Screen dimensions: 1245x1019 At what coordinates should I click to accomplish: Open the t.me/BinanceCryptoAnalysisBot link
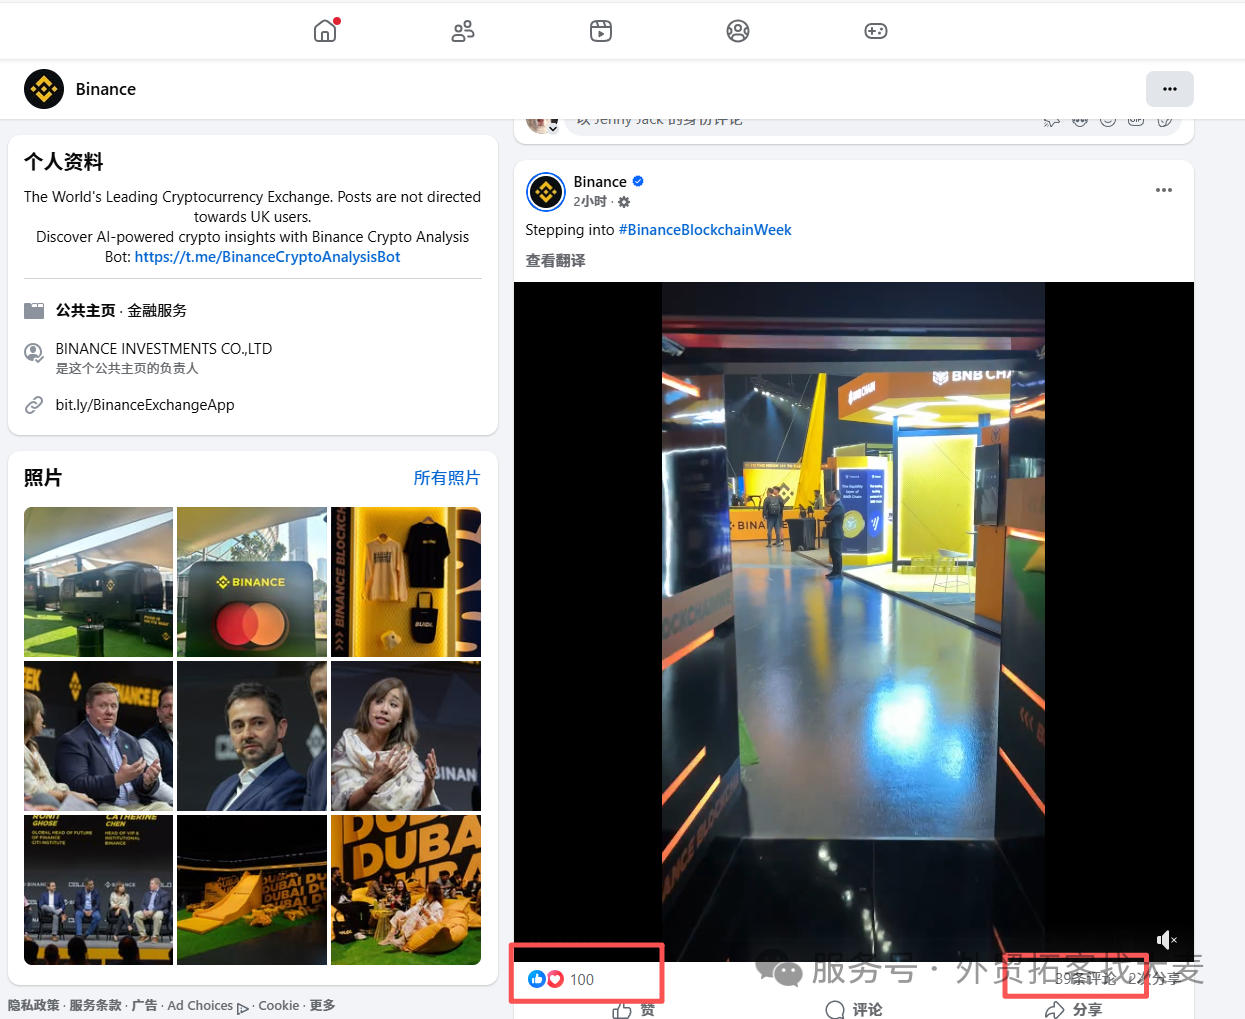point(267,257)
